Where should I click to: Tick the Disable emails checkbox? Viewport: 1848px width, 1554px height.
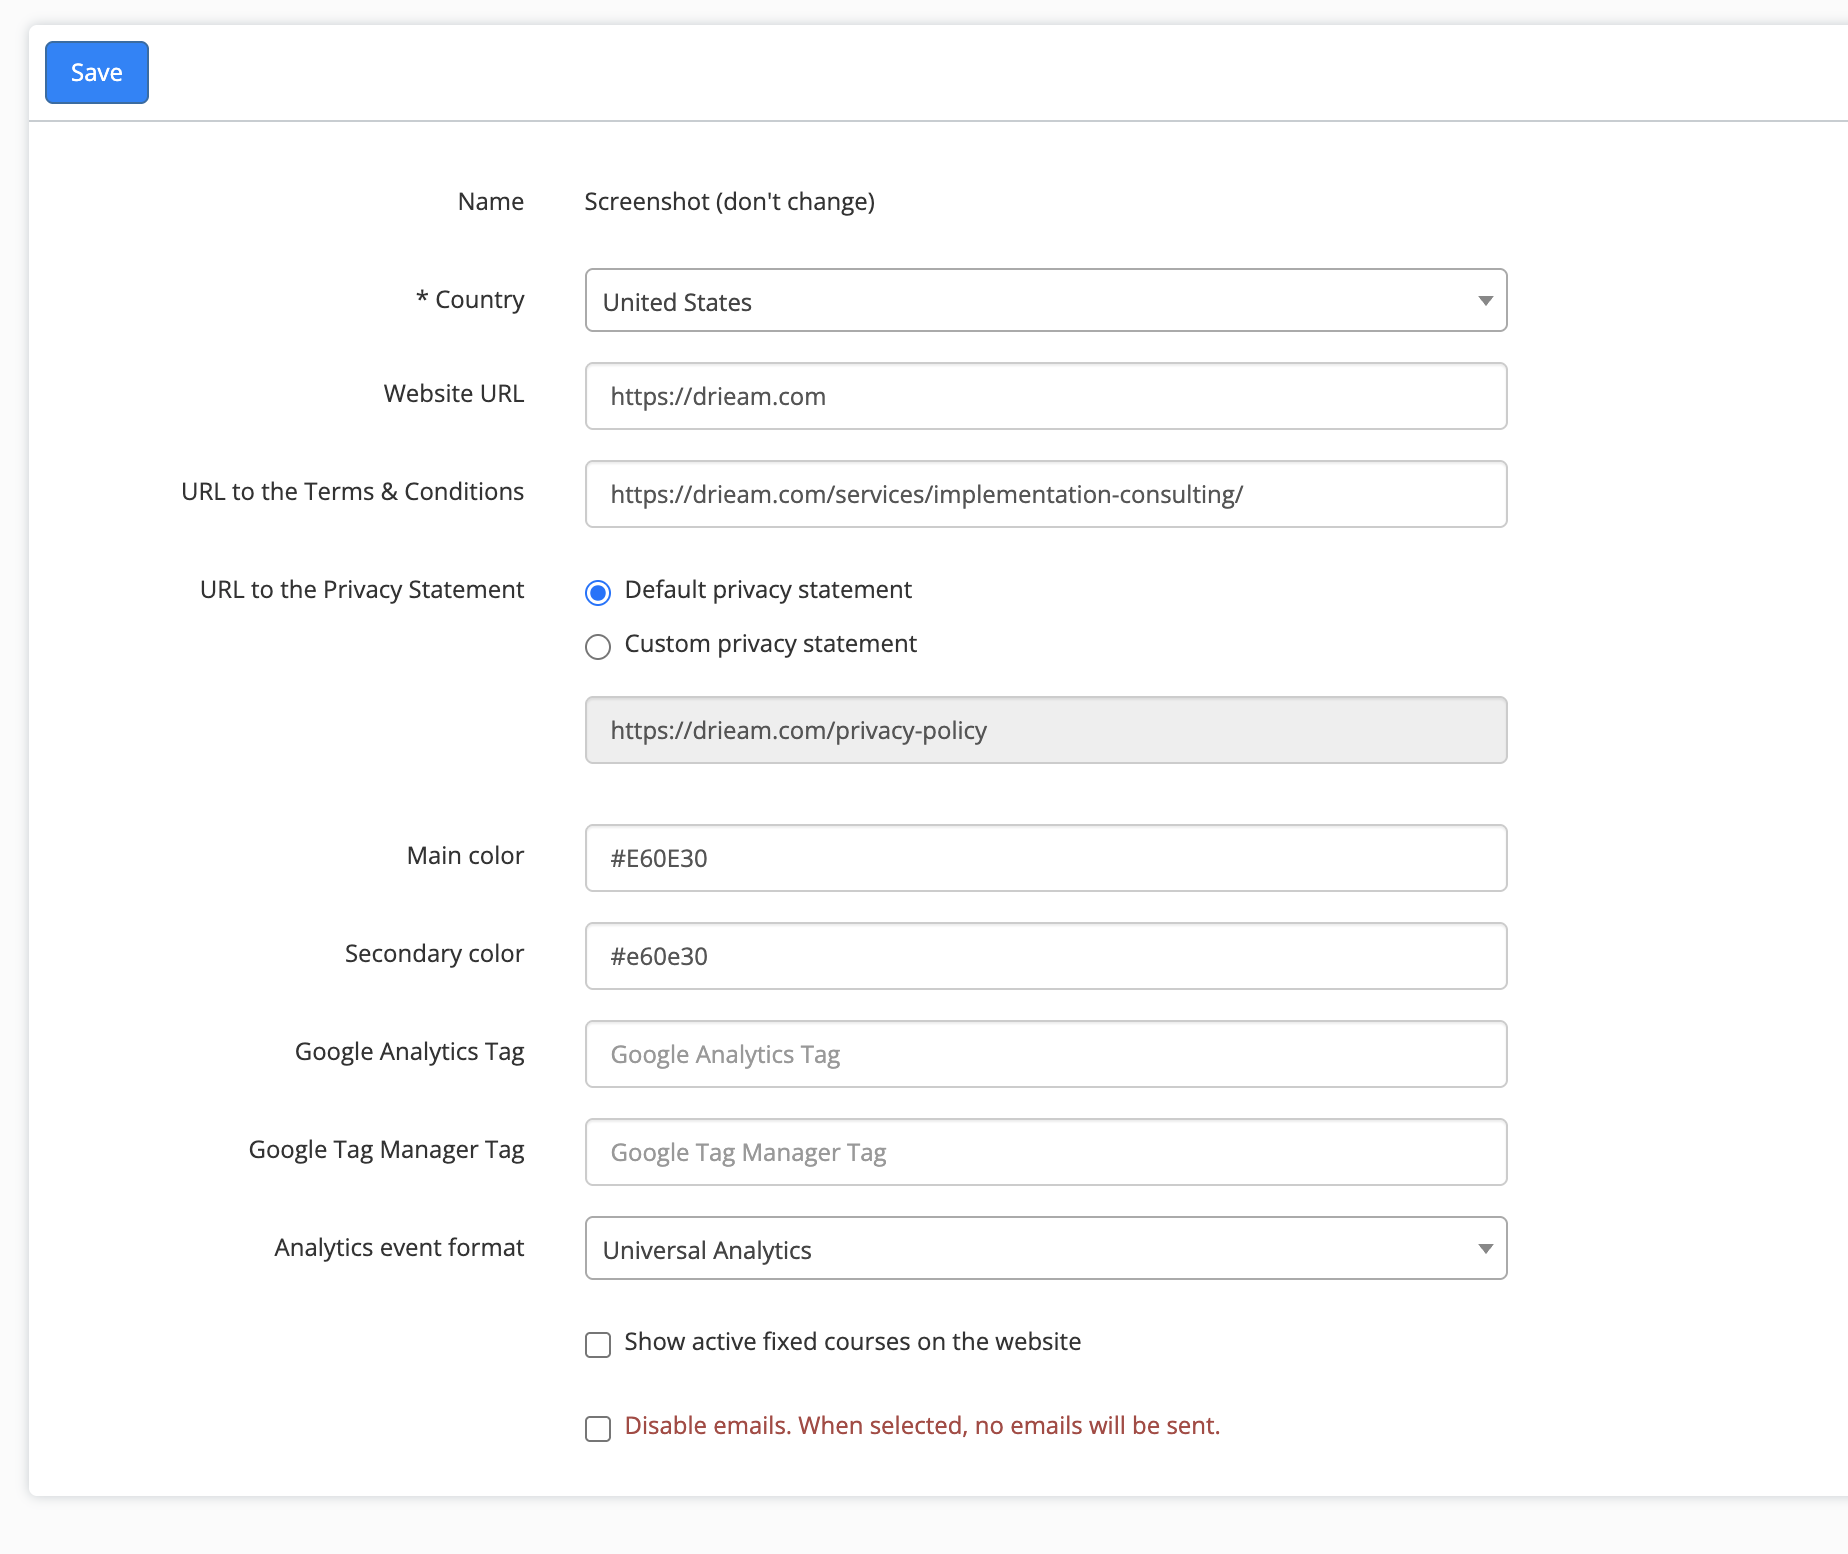(598, 1429)
